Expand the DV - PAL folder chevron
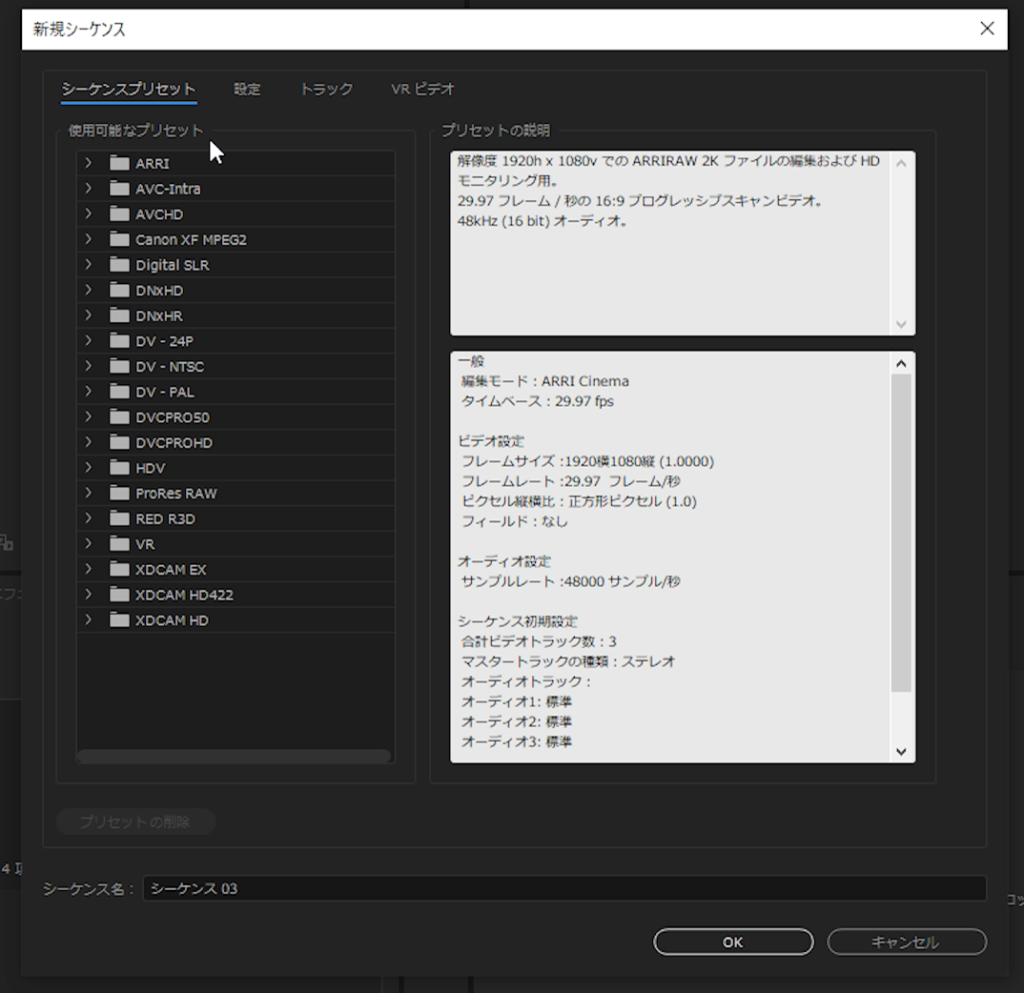This screenshot has width=1024, height=993. [x=88, y=391]
